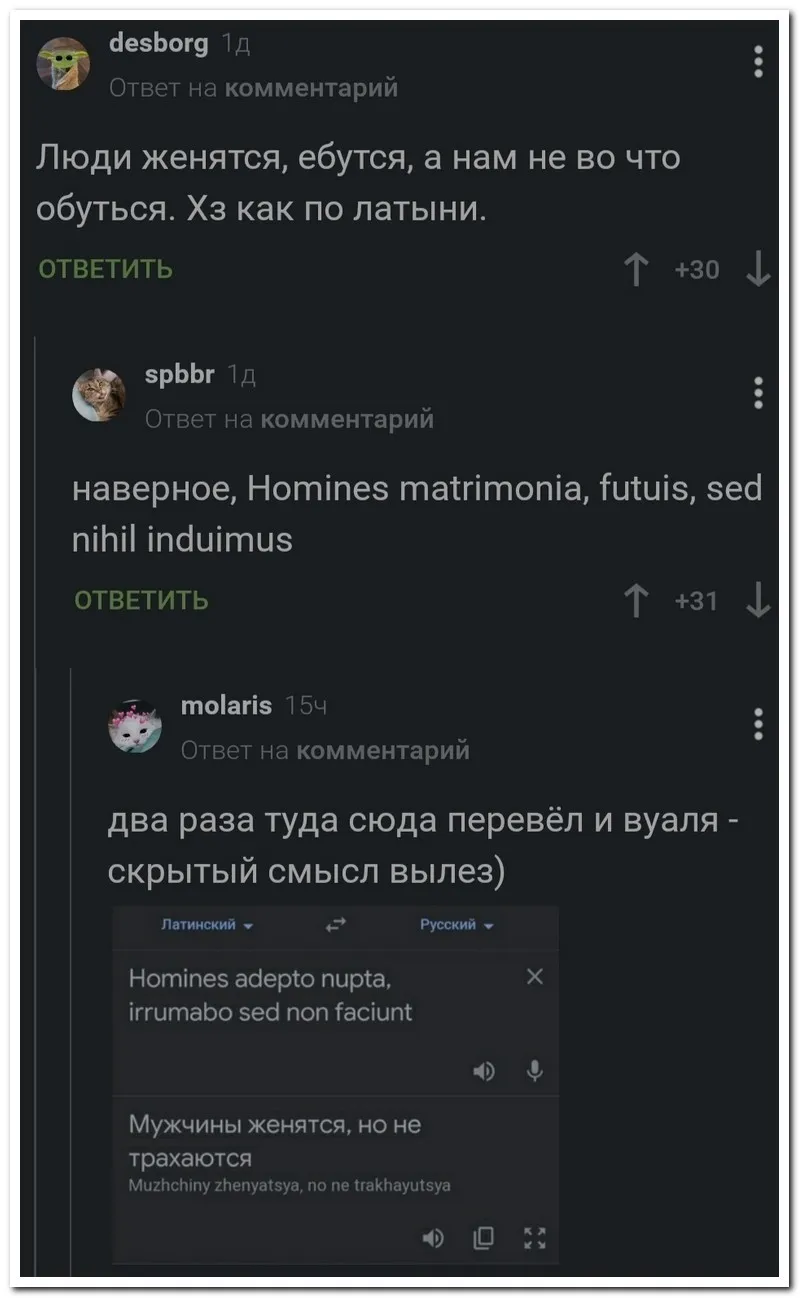Open three-dot menu on molaris's comment
The image size is (800, 1298).
pyautogui.click(x=759, y=723)
